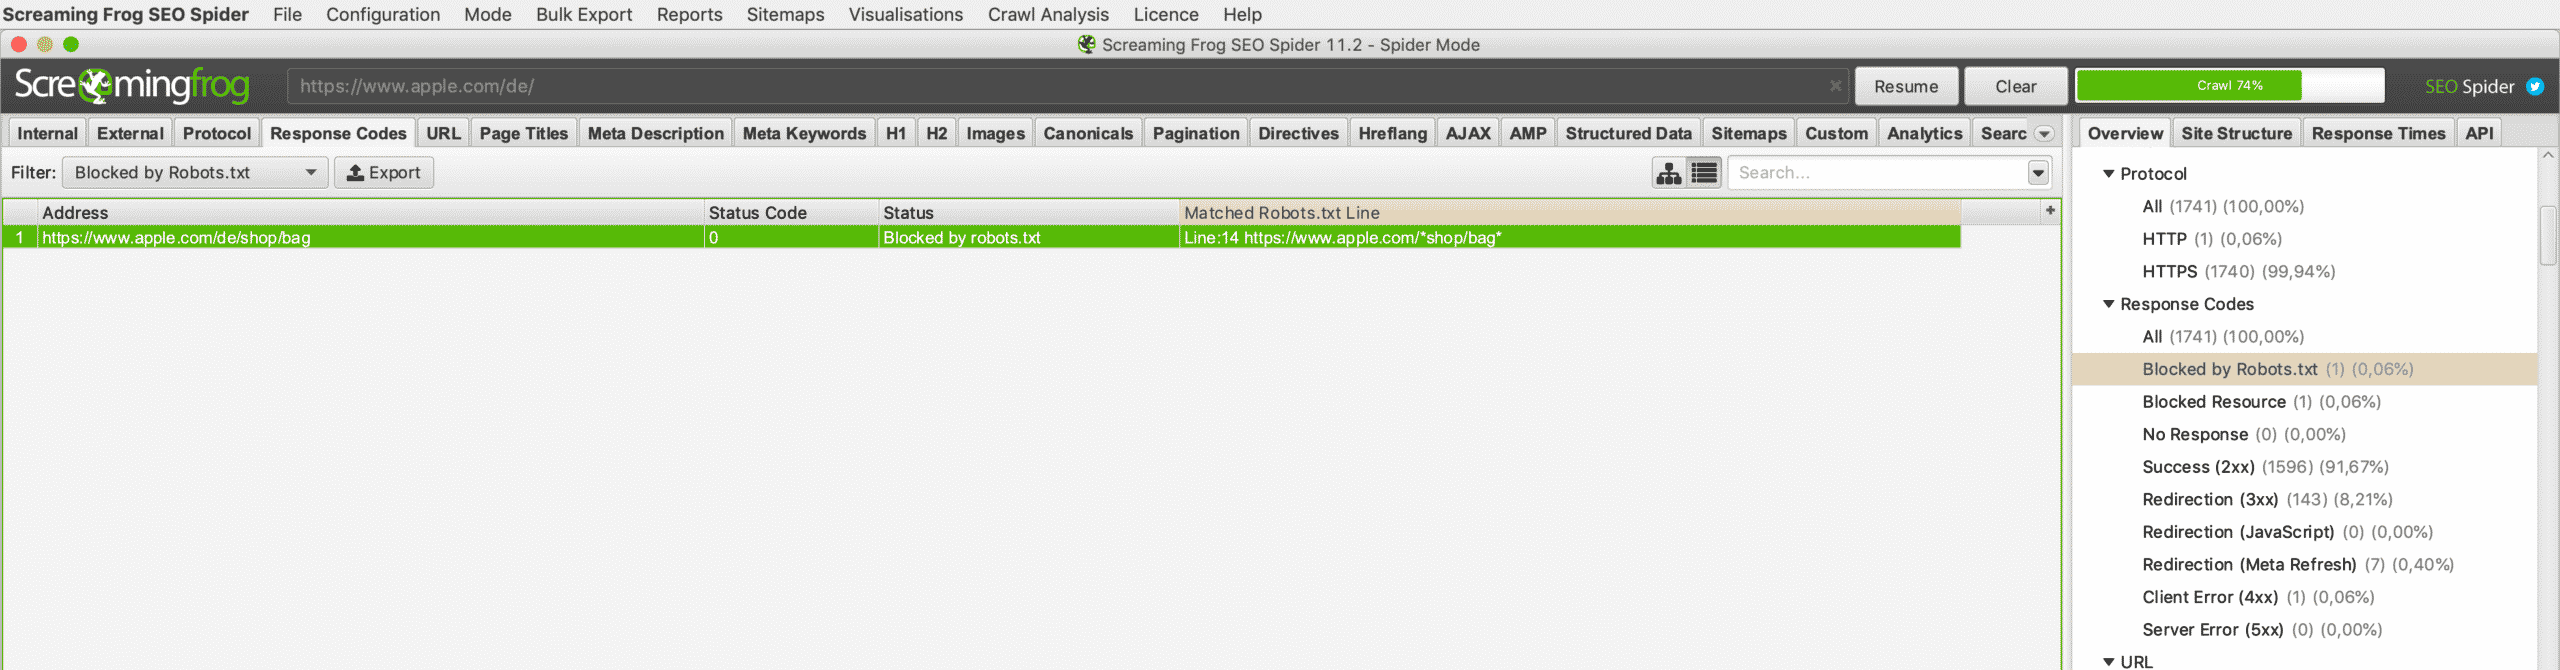Switch to the Pagination tab
This screenshot has width=2560, height=670.
coord(1196,133)
